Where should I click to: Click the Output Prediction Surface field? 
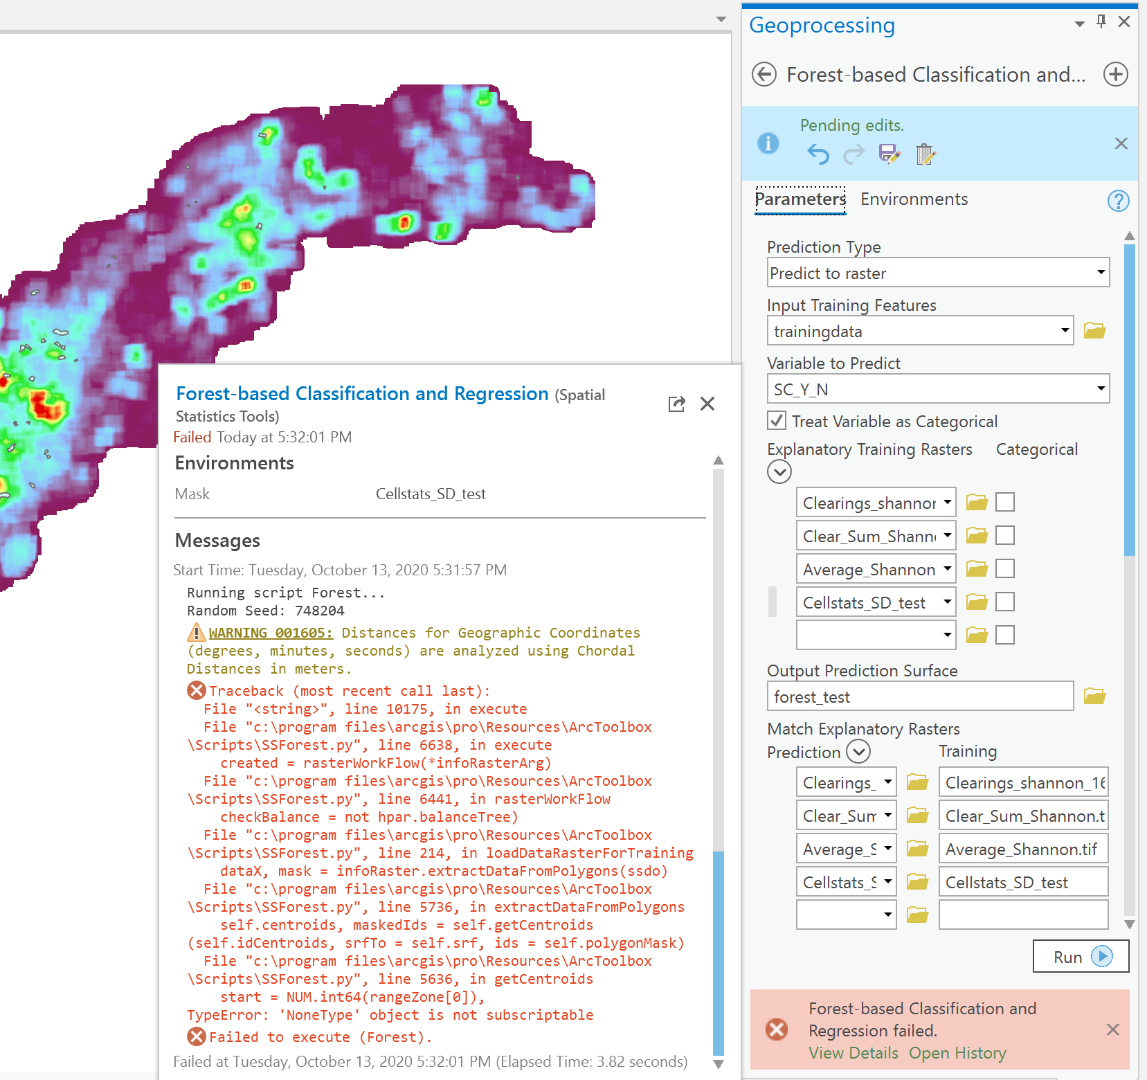(920, 696)
